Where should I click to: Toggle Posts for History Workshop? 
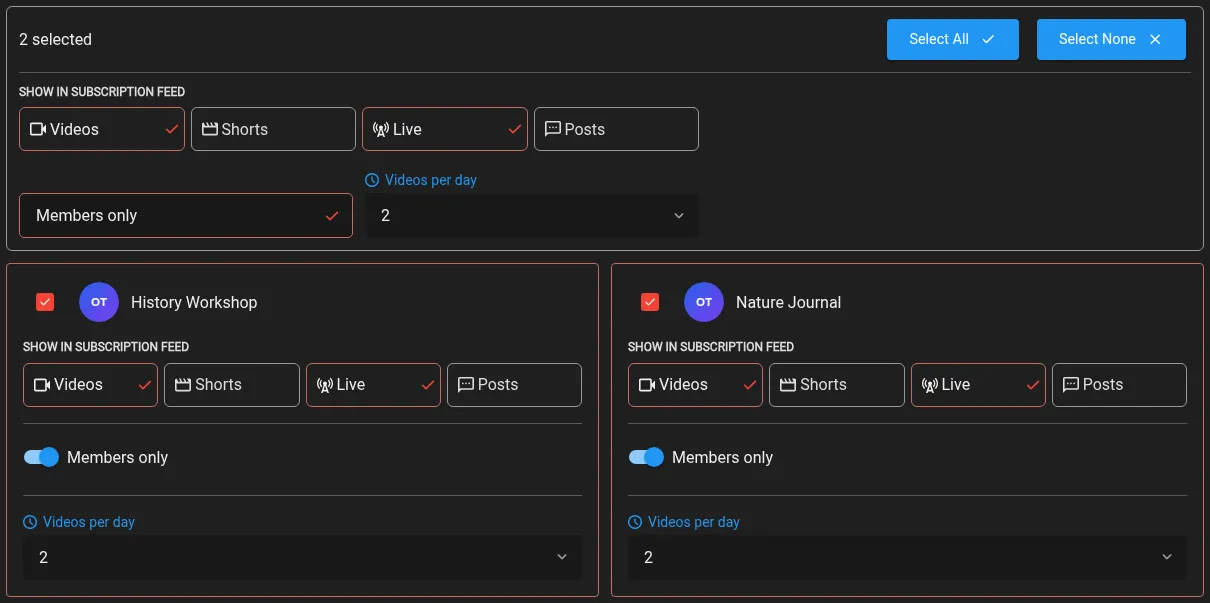coord(514,385)
